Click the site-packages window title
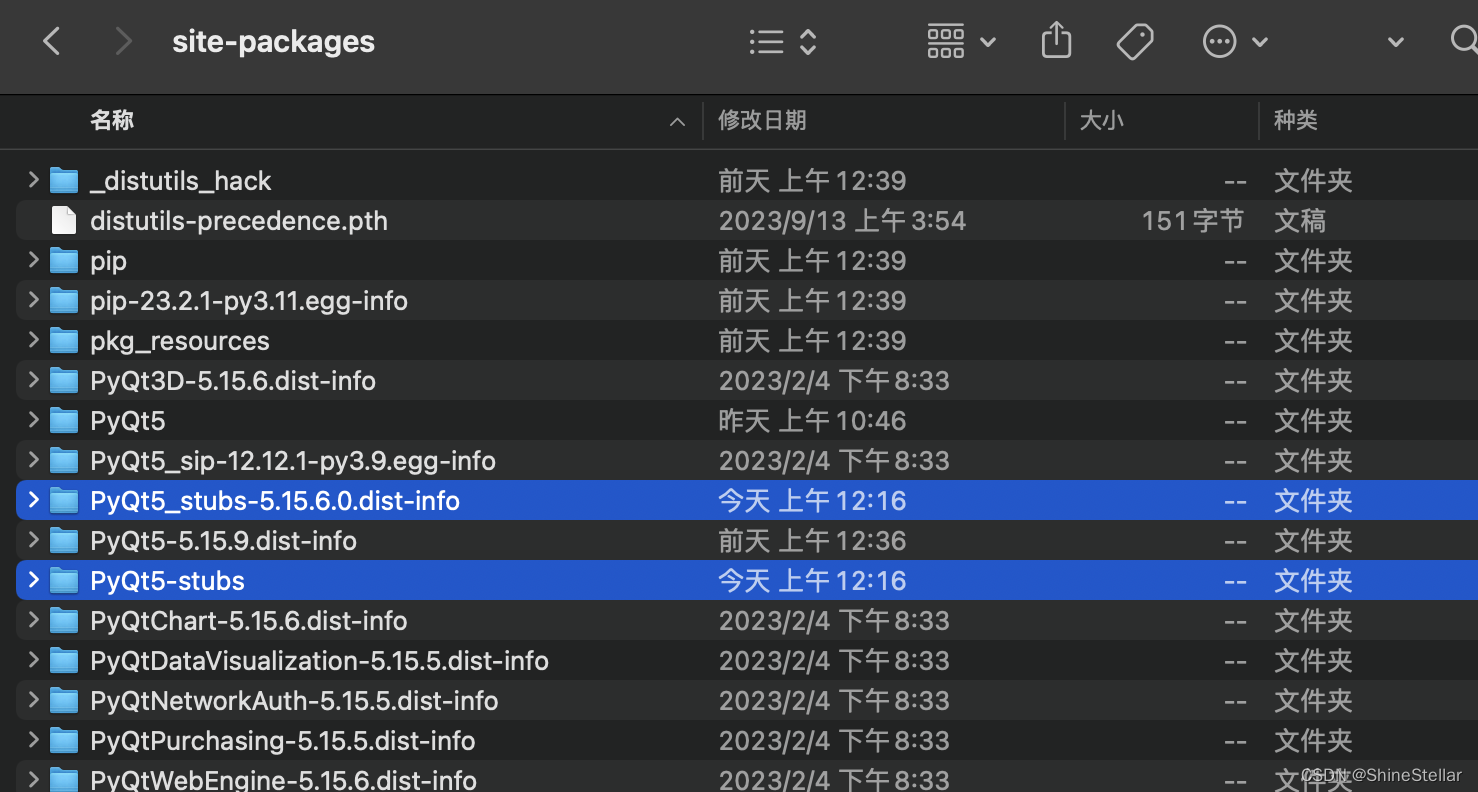The width and height of the screenshot is (1478, 792). pos(274,42)
